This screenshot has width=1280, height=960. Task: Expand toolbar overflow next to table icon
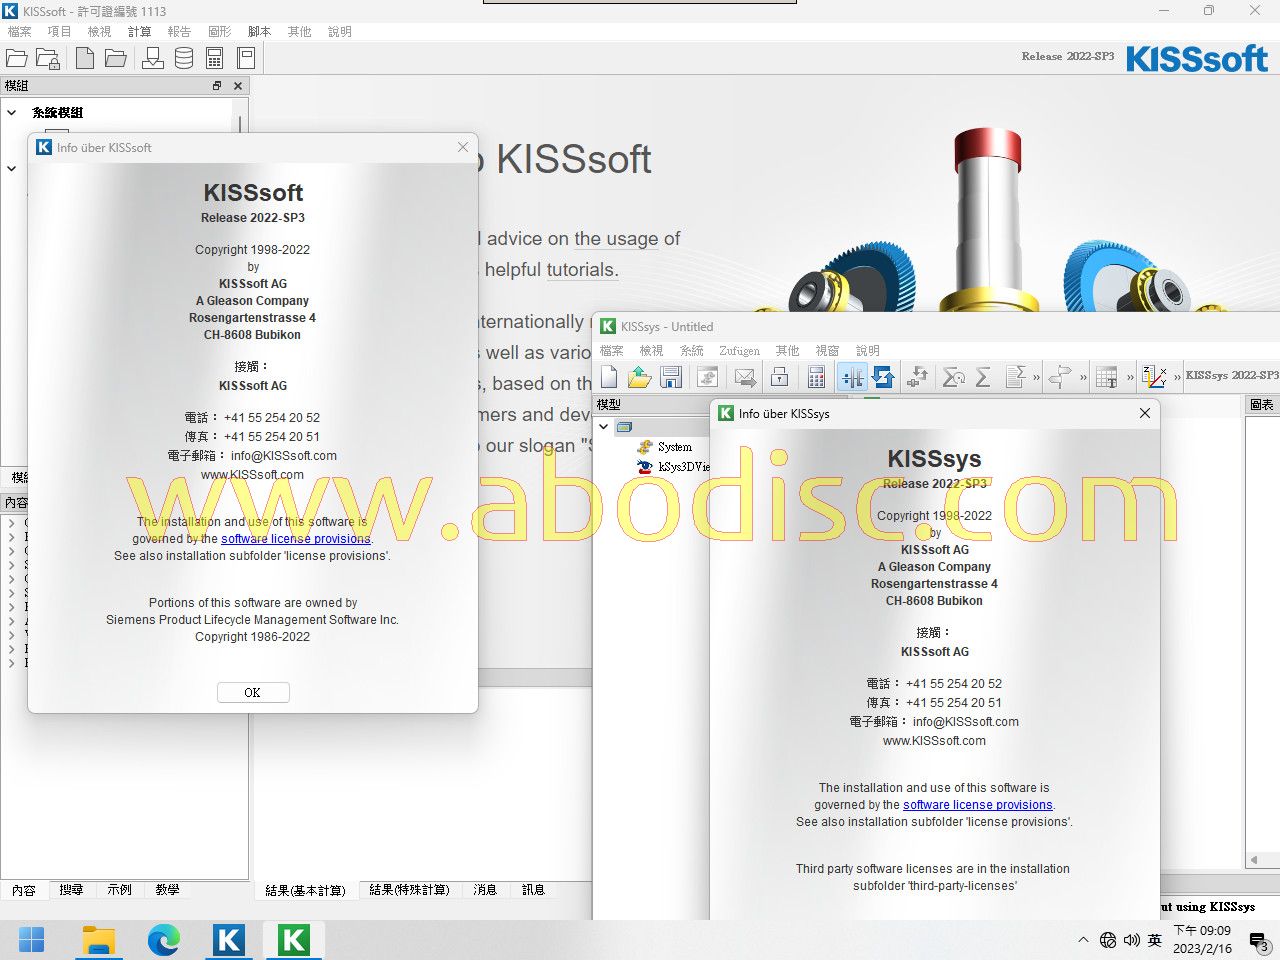click(x=1130, y=378)
